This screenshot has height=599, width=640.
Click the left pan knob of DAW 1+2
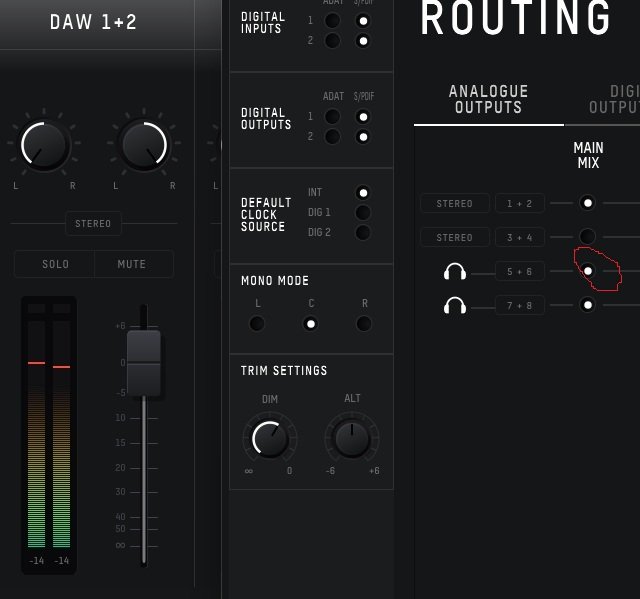pos(43,144)
